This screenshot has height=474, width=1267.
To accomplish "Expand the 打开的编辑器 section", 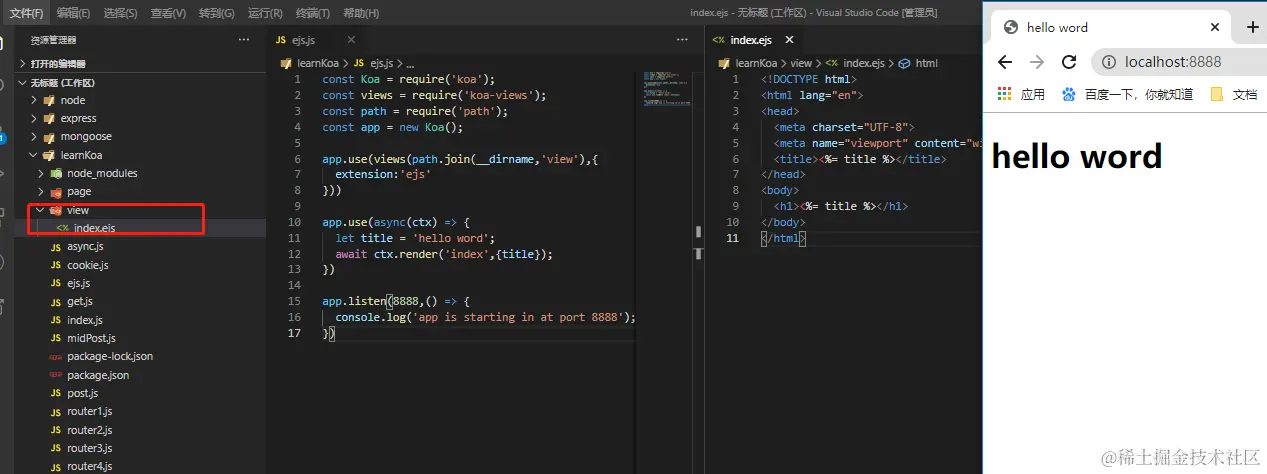I will pos(142,63).
